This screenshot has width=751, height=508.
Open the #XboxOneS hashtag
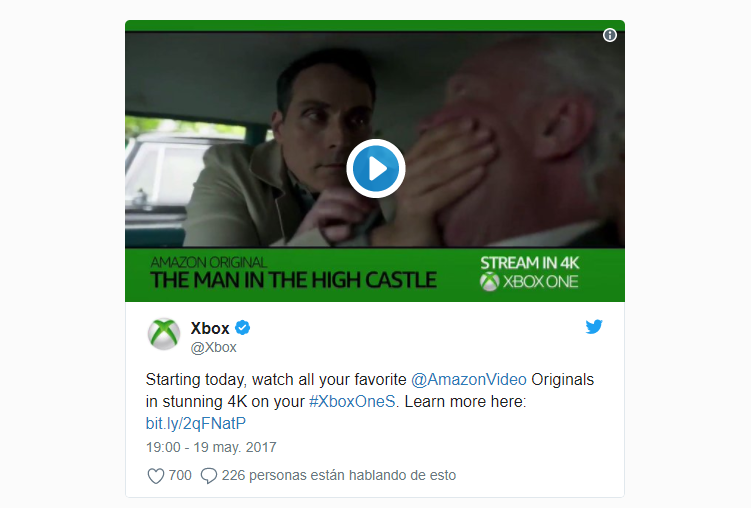coord(353,401)
